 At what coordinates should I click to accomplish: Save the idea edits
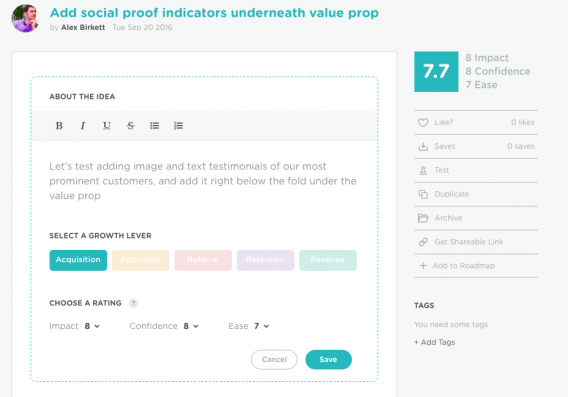coord(329,360)
